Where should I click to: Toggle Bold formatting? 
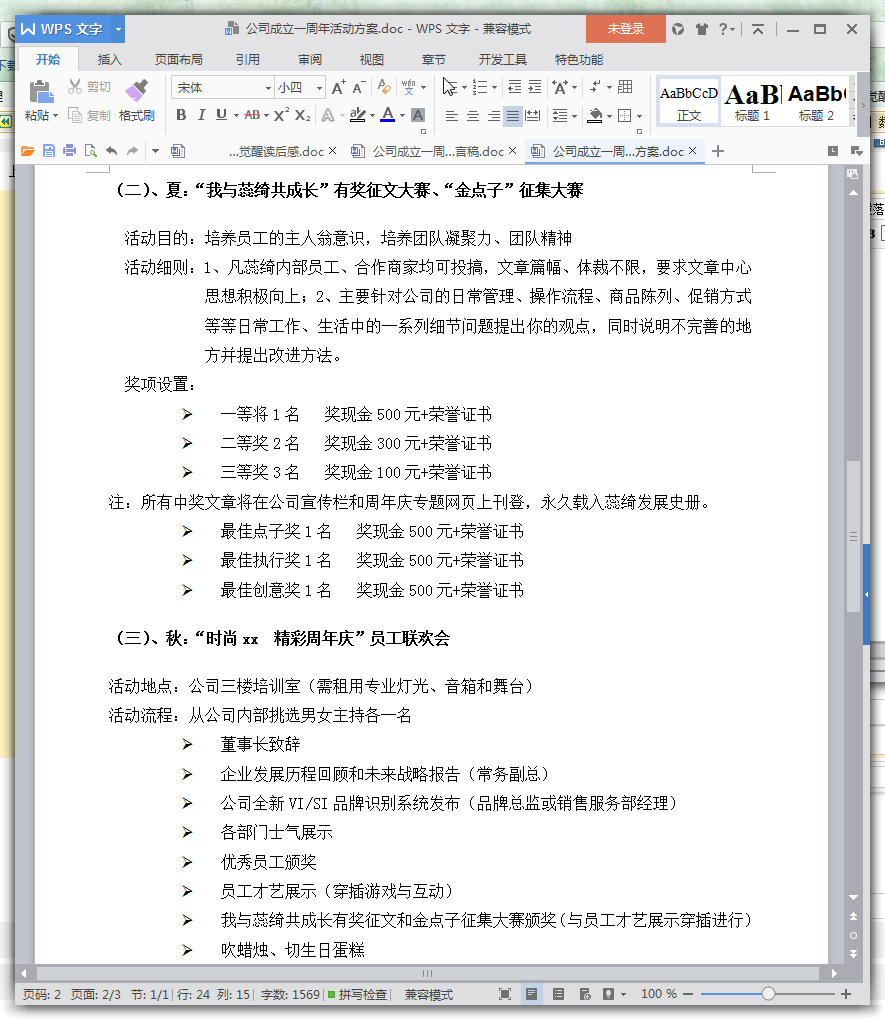point(181,115)
